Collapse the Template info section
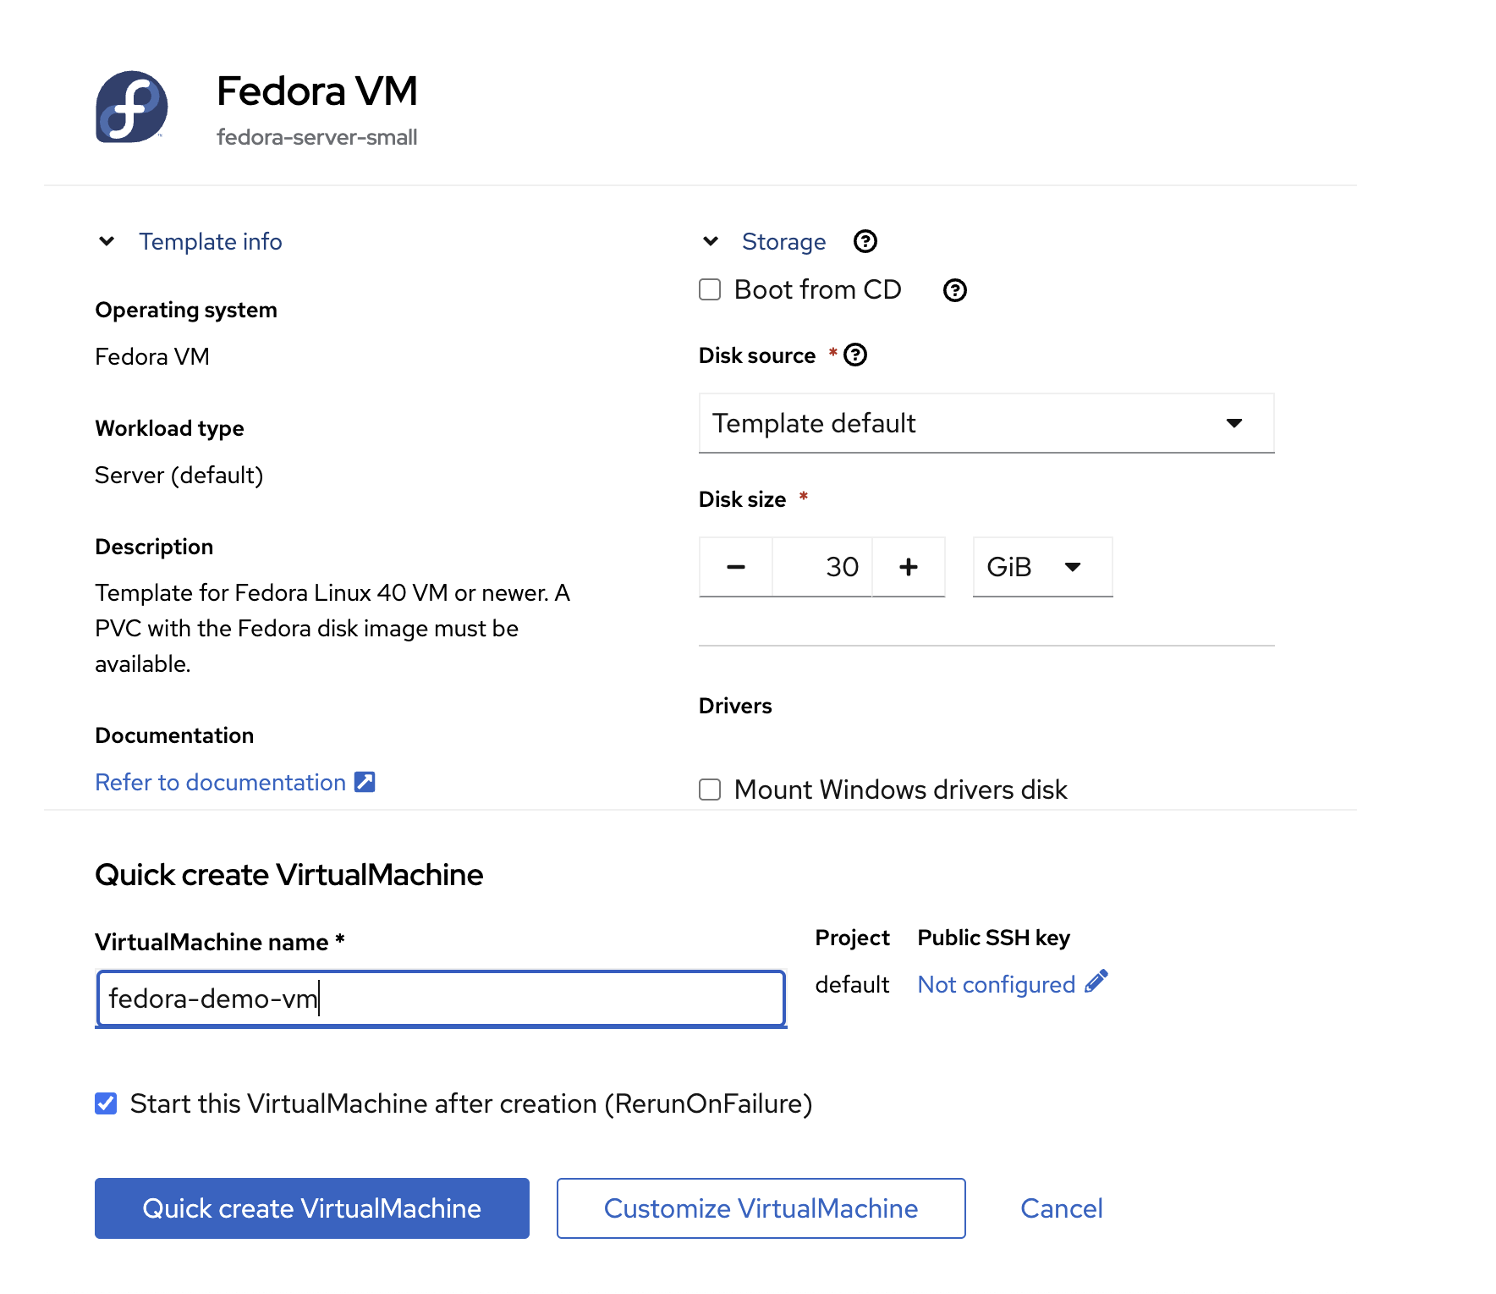The image size is (1496, 1294). [x=106, y=241]
